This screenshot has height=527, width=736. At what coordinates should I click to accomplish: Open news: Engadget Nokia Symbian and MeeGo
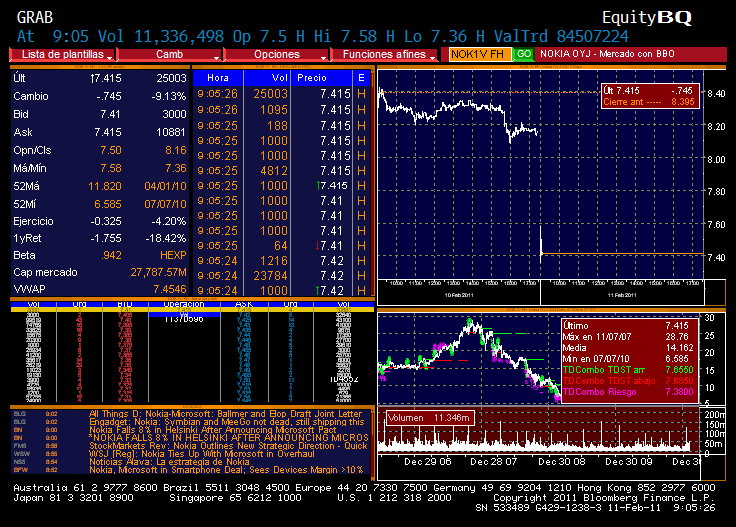pyautogui.click(x=227, y=422)
